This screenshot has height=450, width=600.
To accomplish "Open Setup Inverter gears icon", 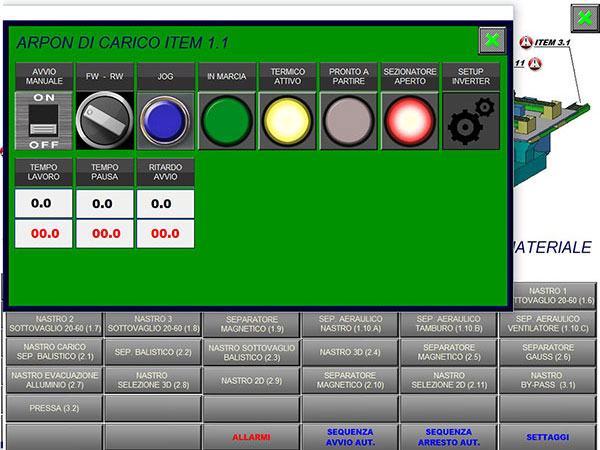I will click(x=470, y=120).
